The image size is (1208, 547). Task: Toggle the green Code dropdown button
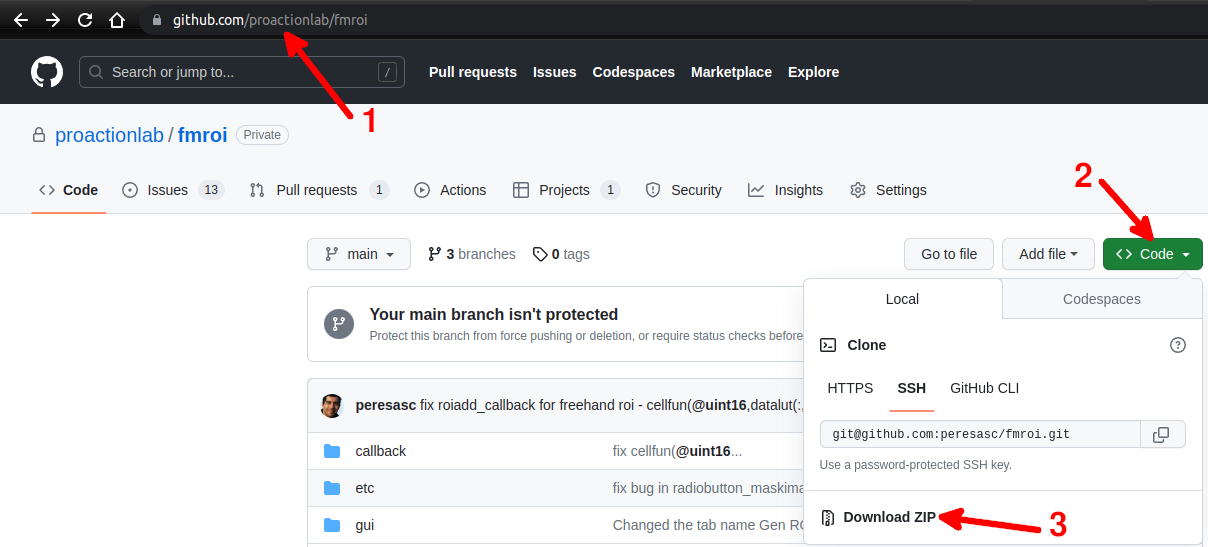click(x=1153, y=254)
